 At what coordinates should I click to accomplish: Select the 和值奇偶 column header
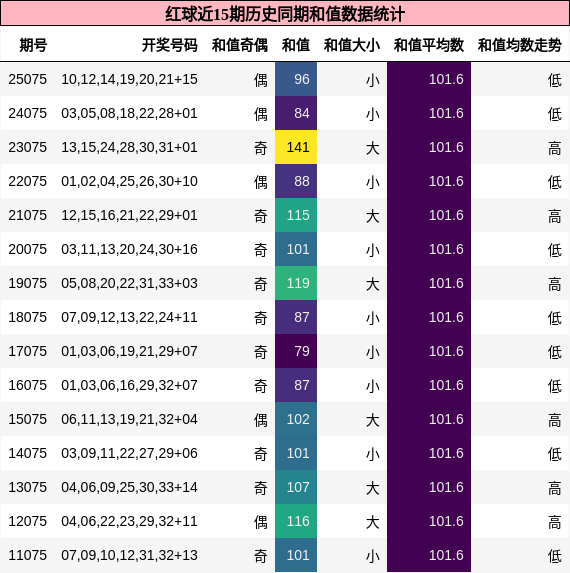pyautogui.click(x=240, y=45)
